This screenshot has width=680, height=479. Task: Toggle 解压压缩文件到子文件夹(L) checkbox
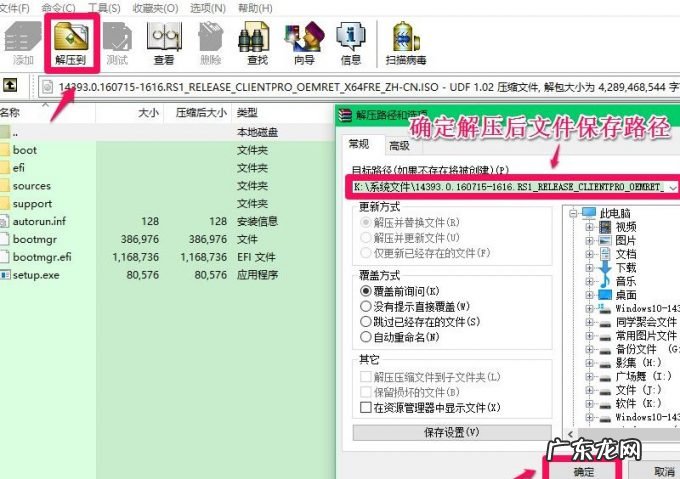tap(366, 377)
